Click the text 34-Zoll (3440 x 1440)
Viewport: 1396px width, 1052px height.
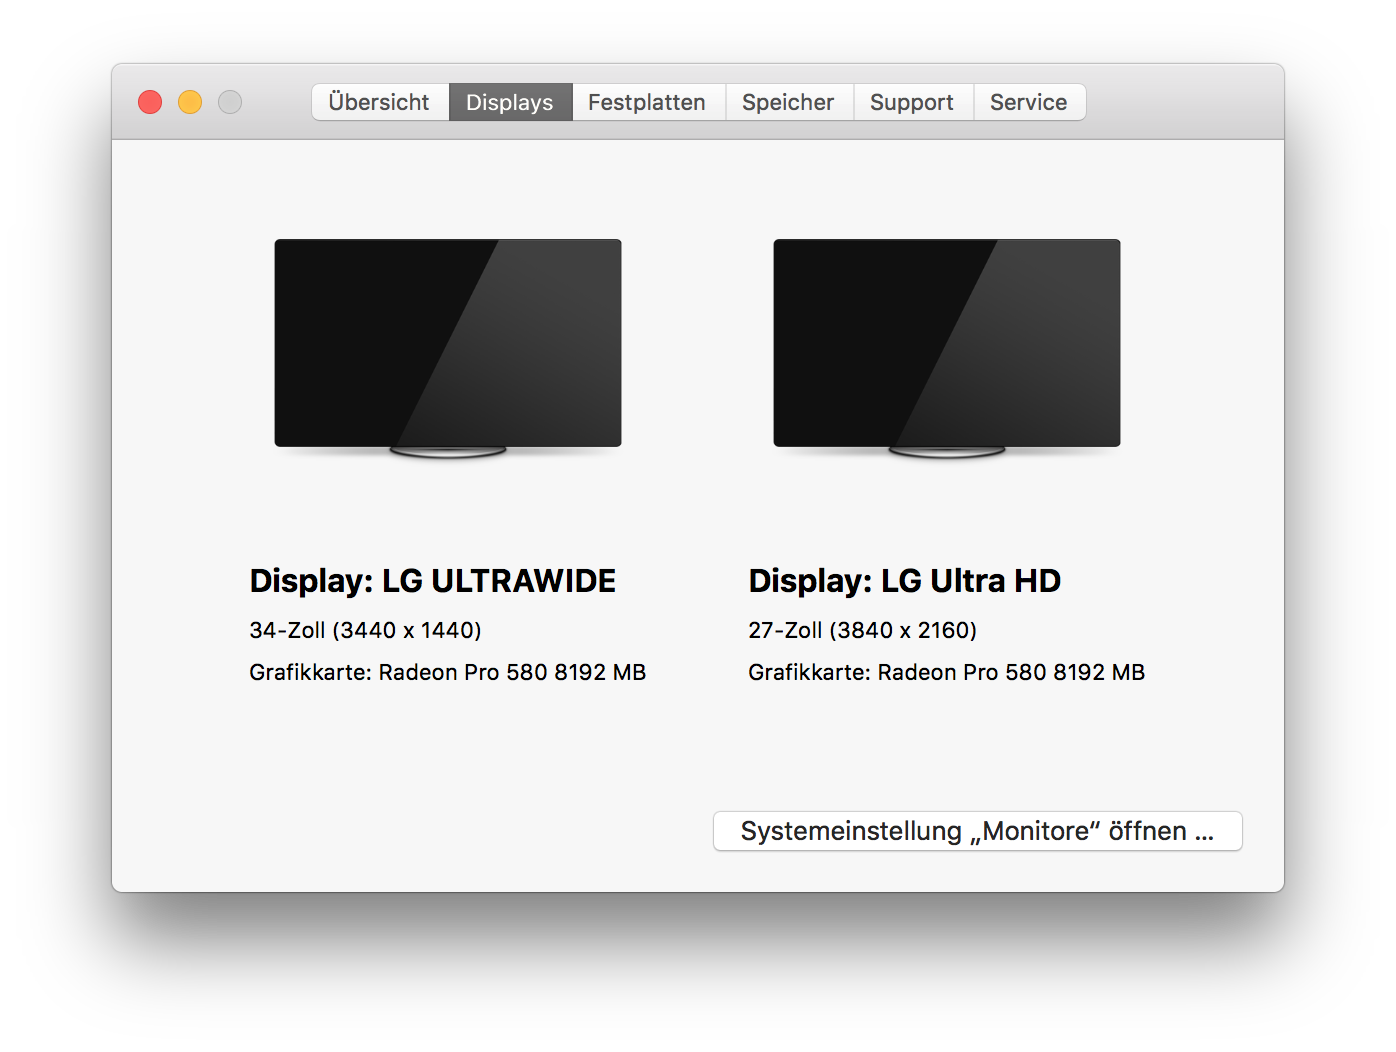pyautogui.click(x=366, y=630)
